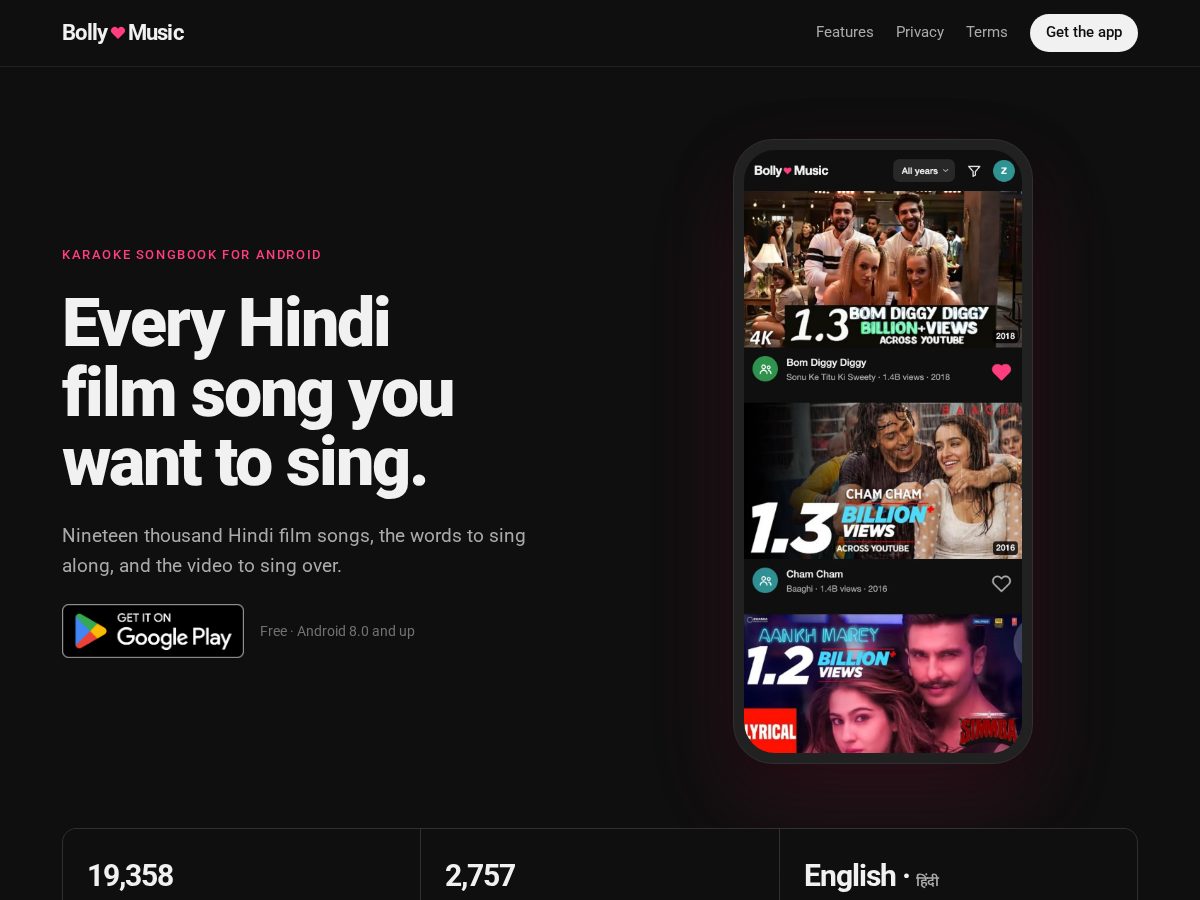Viewport: 1200px width, 900px height.
Task: Open the Privacy nav link
Action: [x=920, y=32]
